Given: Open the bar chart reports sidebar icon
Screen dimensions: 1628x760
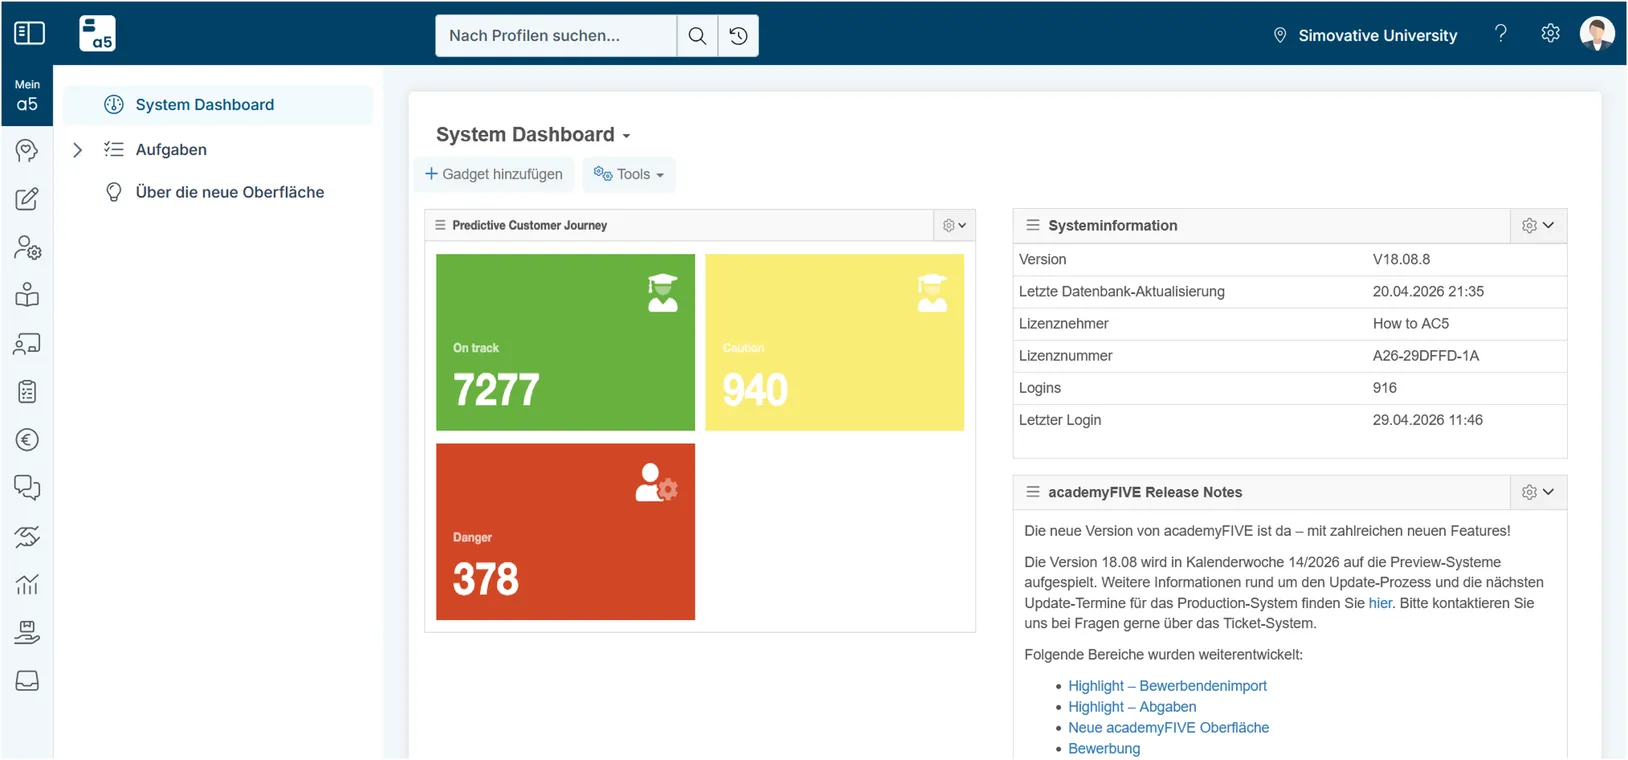Looking at the screenshot, I should [x=27, y=584].
